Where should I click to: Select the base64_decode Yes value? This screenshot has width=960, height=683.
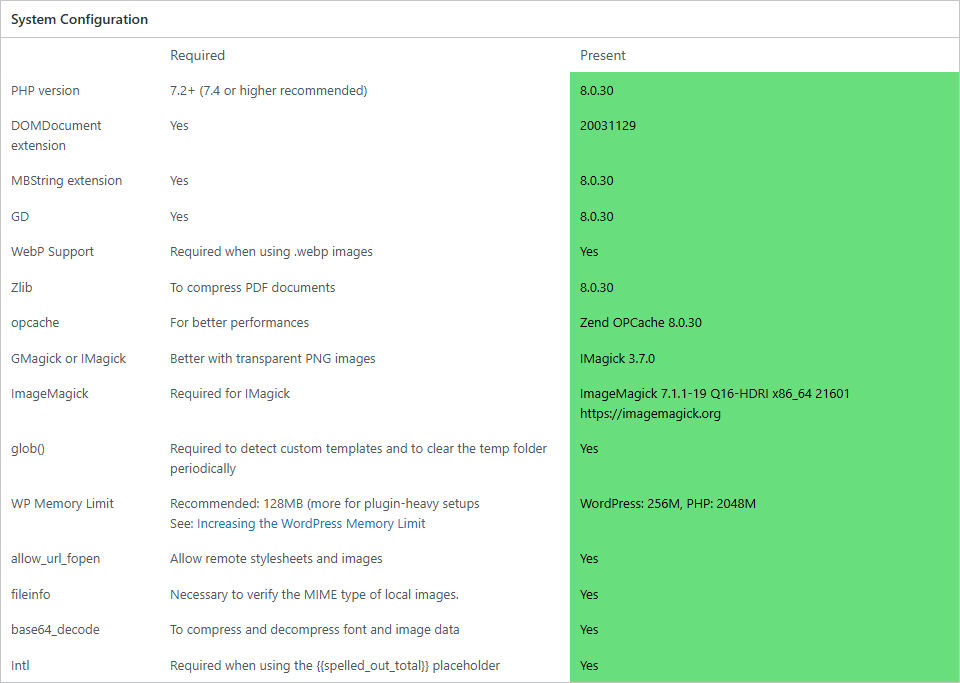coord(589,630)
